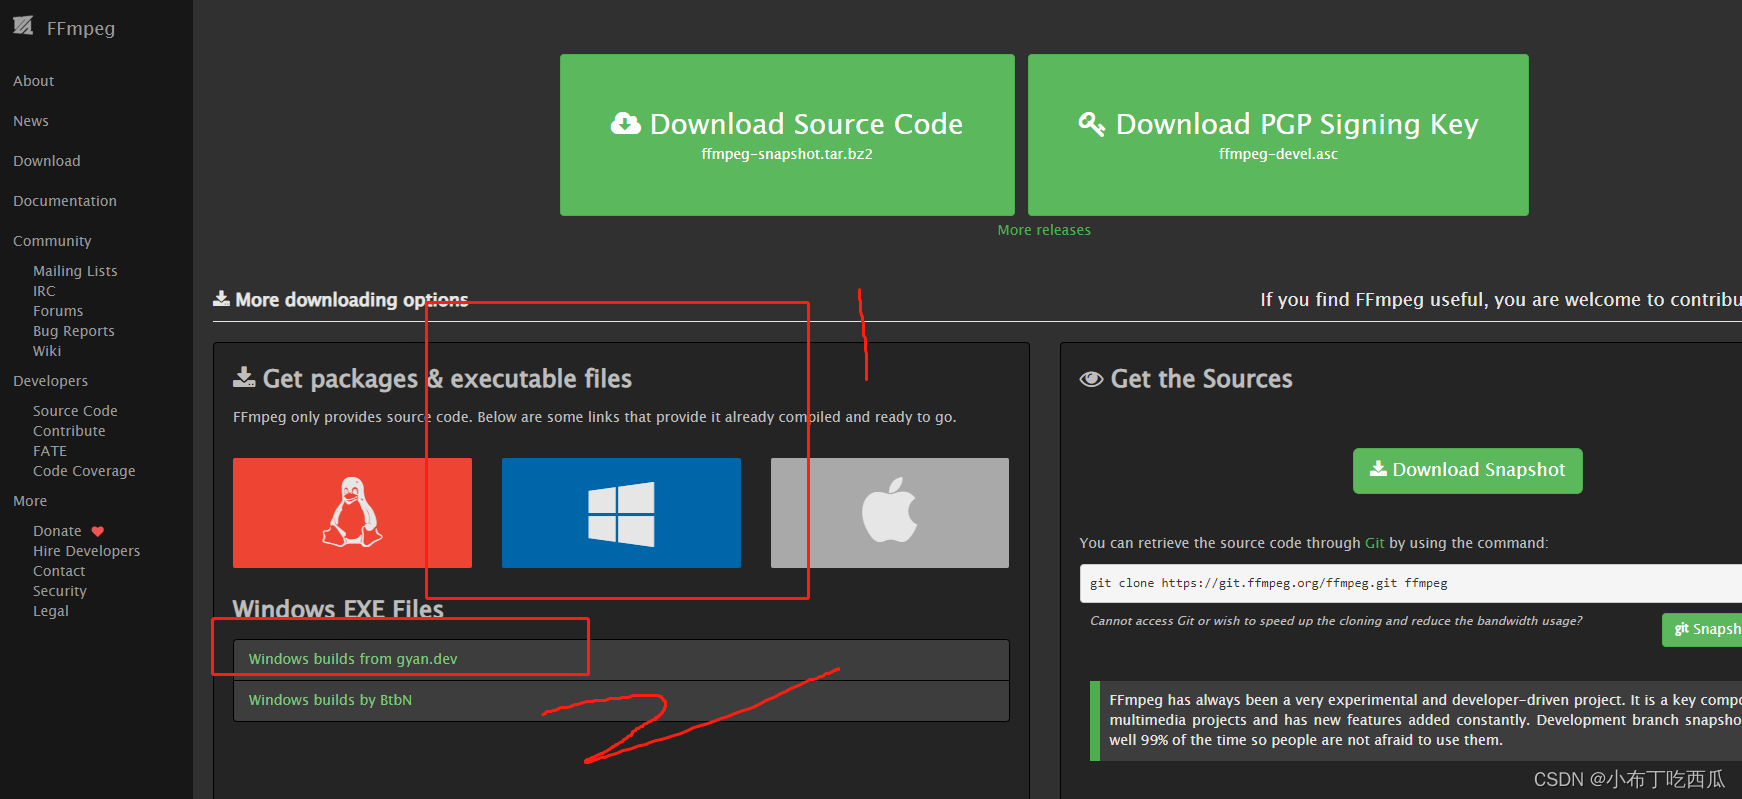Image resolution: width=1742 pixels, height=799 pixels.
Task: Open the Contact link
Action: coord(59,571)
